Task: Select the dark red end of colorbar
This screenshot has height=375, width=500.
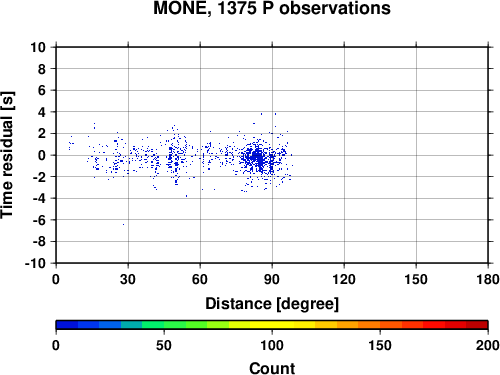Action: 477,325
